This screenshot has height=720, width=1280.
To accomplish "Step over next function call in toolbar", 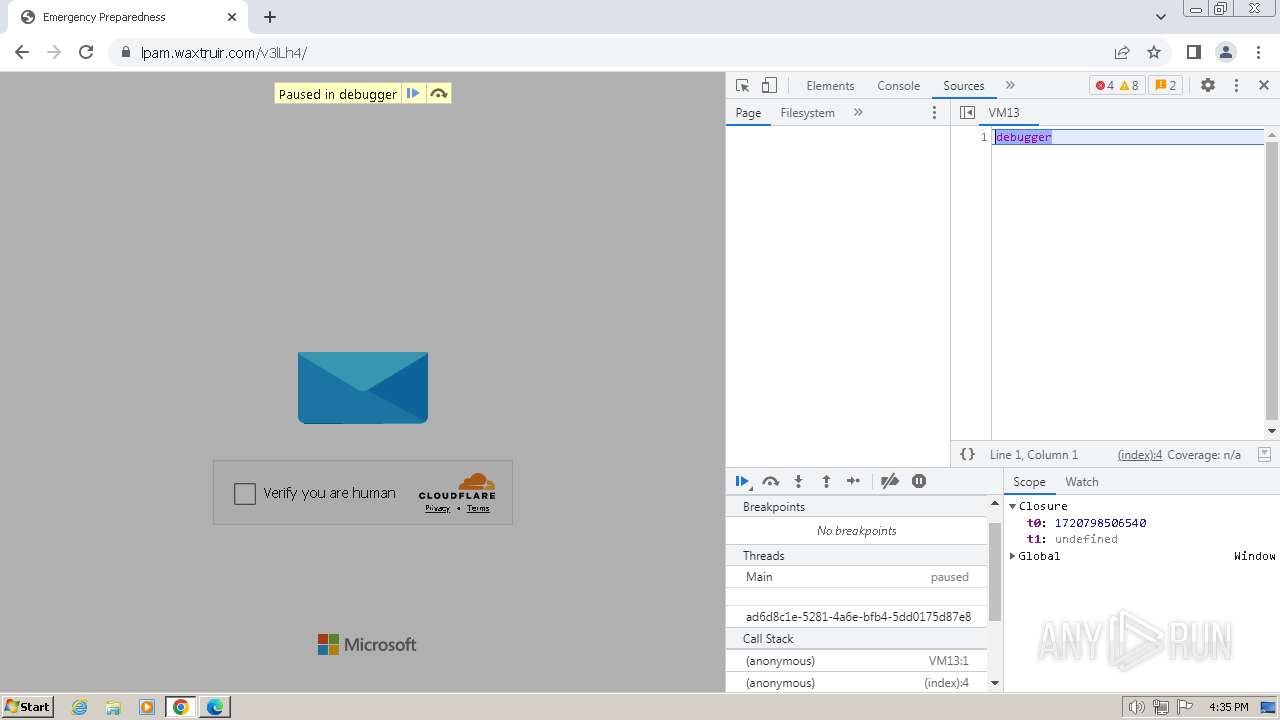I will (770, 481).
